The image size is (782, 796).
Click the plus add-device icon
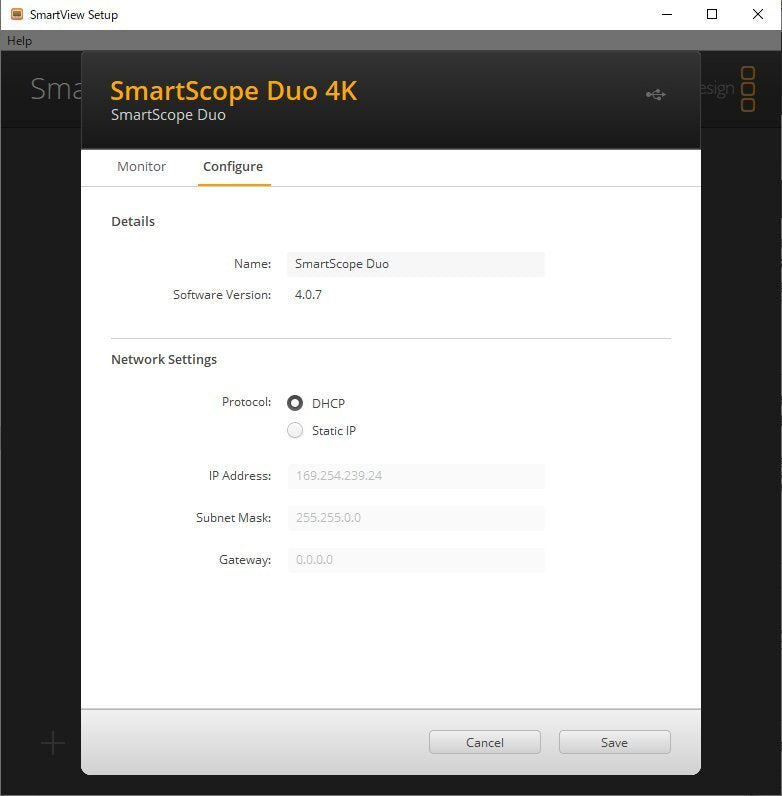[x=53, y=743]
